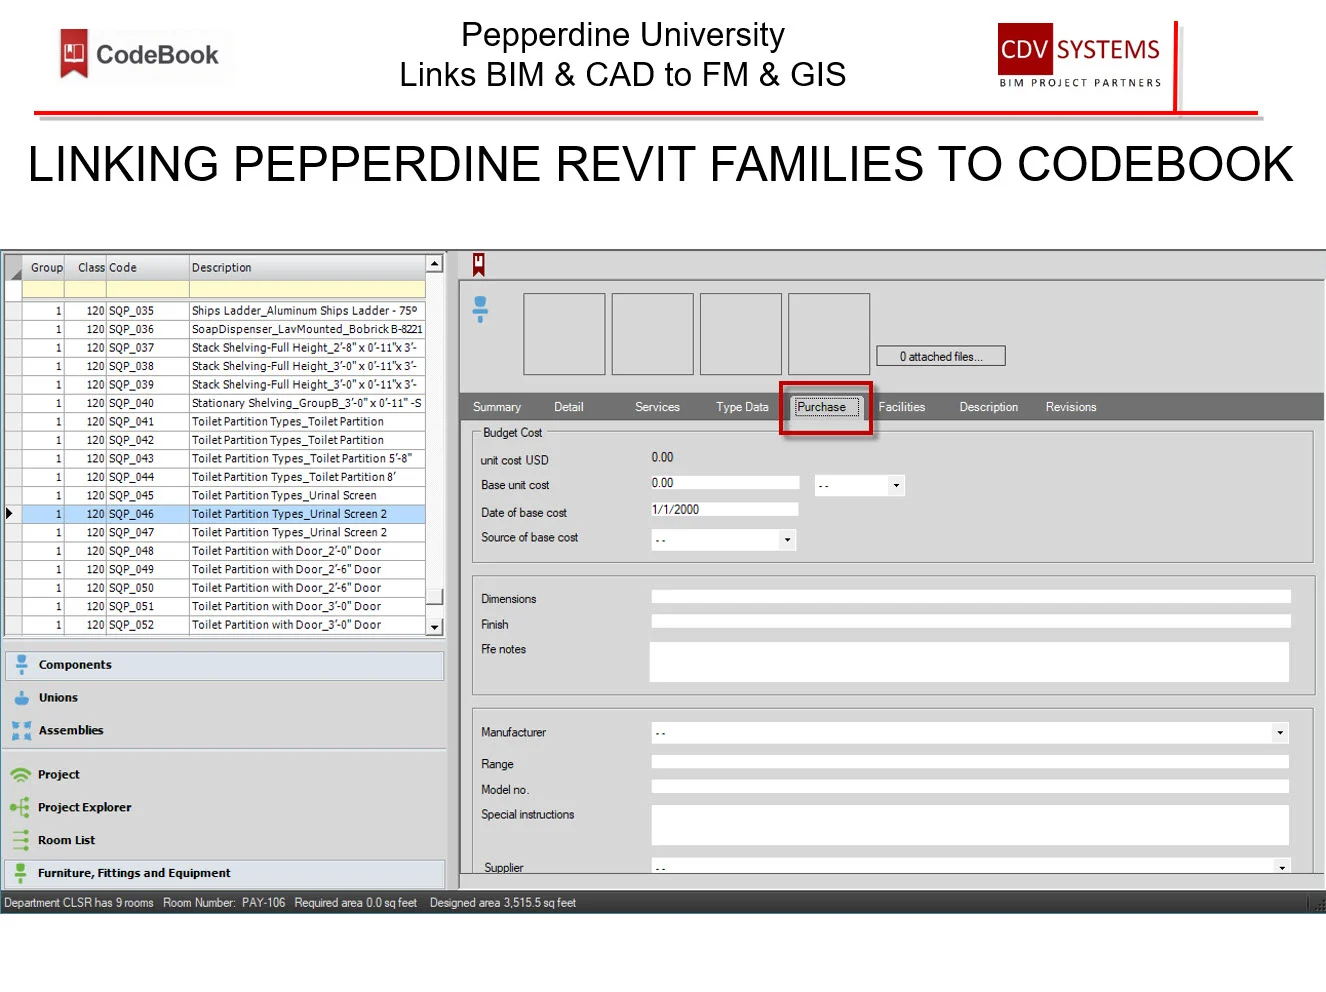Click the Date of base cost field
The height and width of the screenshot is (992, 1326).
pos(725,510)
